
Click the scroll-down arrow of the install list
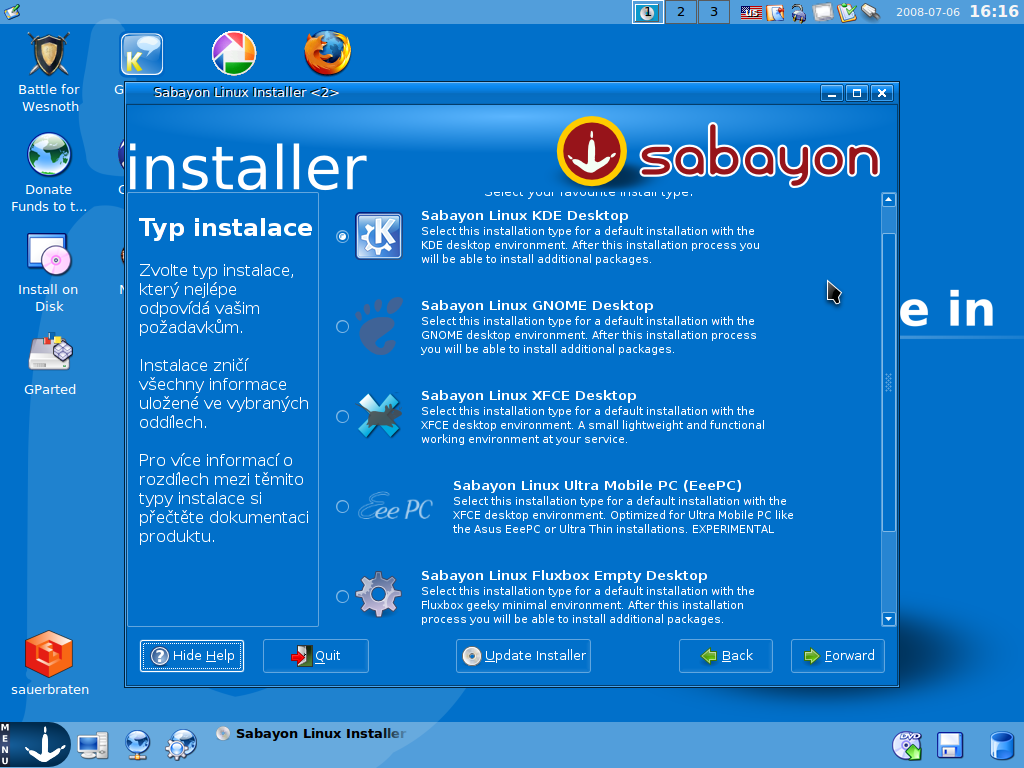[888, 618]
